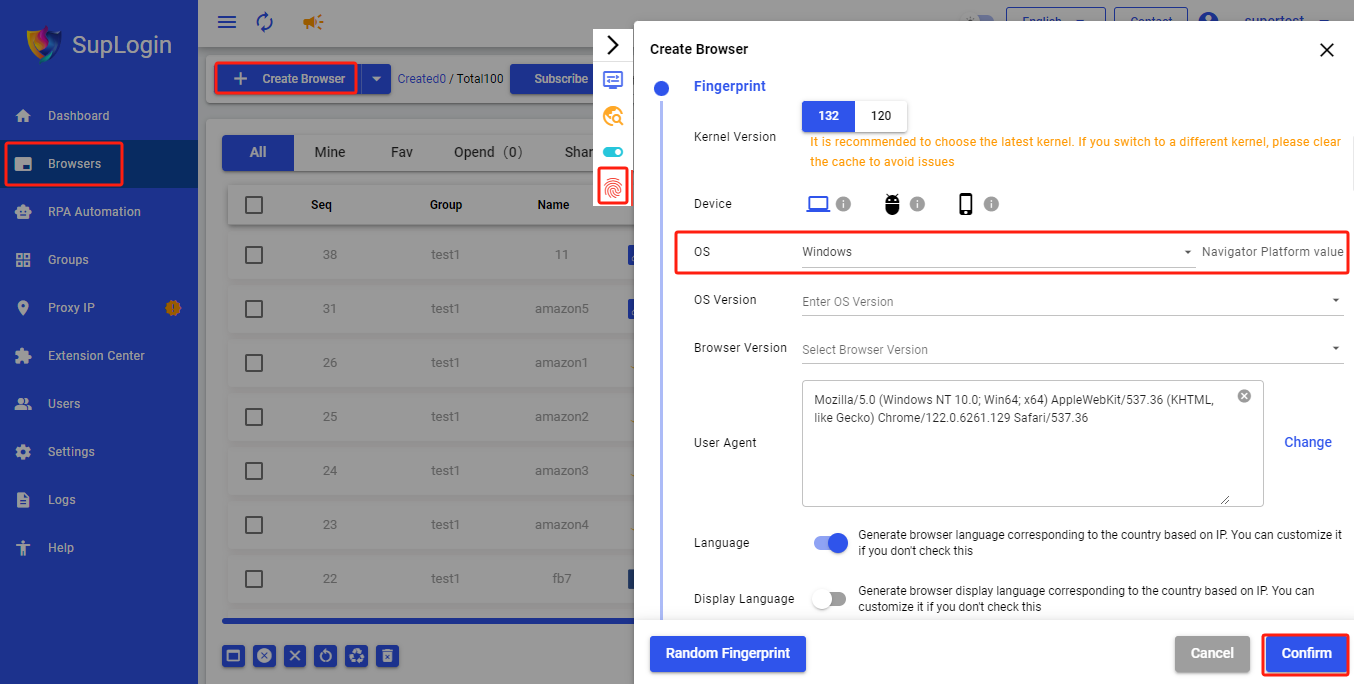Screen dimensions: 1354x684
Task: Select kernel version 120
Action: click(881, 116)
